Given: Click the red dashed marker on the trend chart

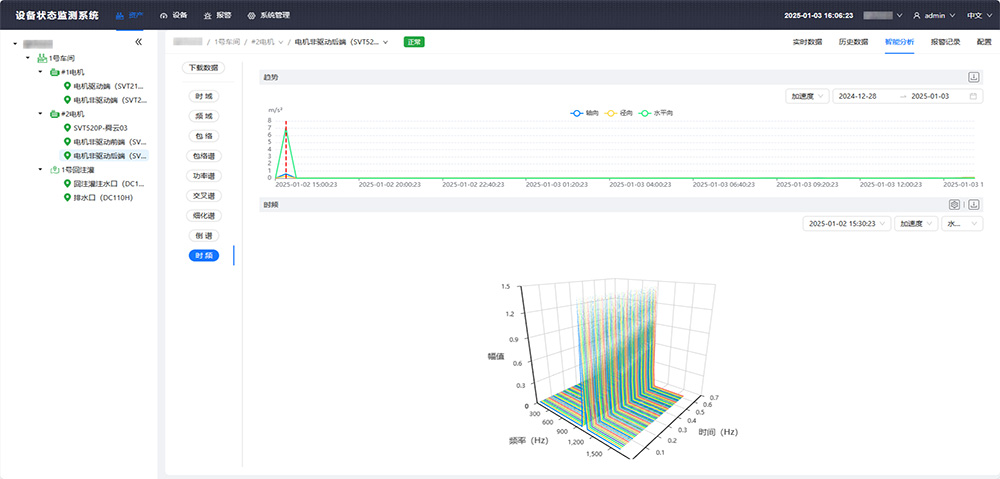Looking at the screenshot, I should click(x=286, y=149).
